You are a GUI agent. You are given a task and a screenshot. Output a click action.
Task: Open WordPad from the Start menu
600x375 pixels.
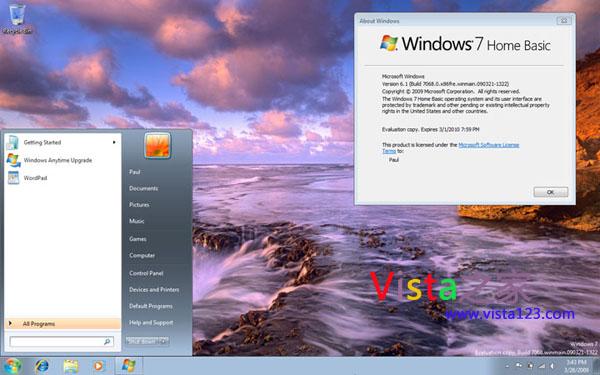pos(63,178)
